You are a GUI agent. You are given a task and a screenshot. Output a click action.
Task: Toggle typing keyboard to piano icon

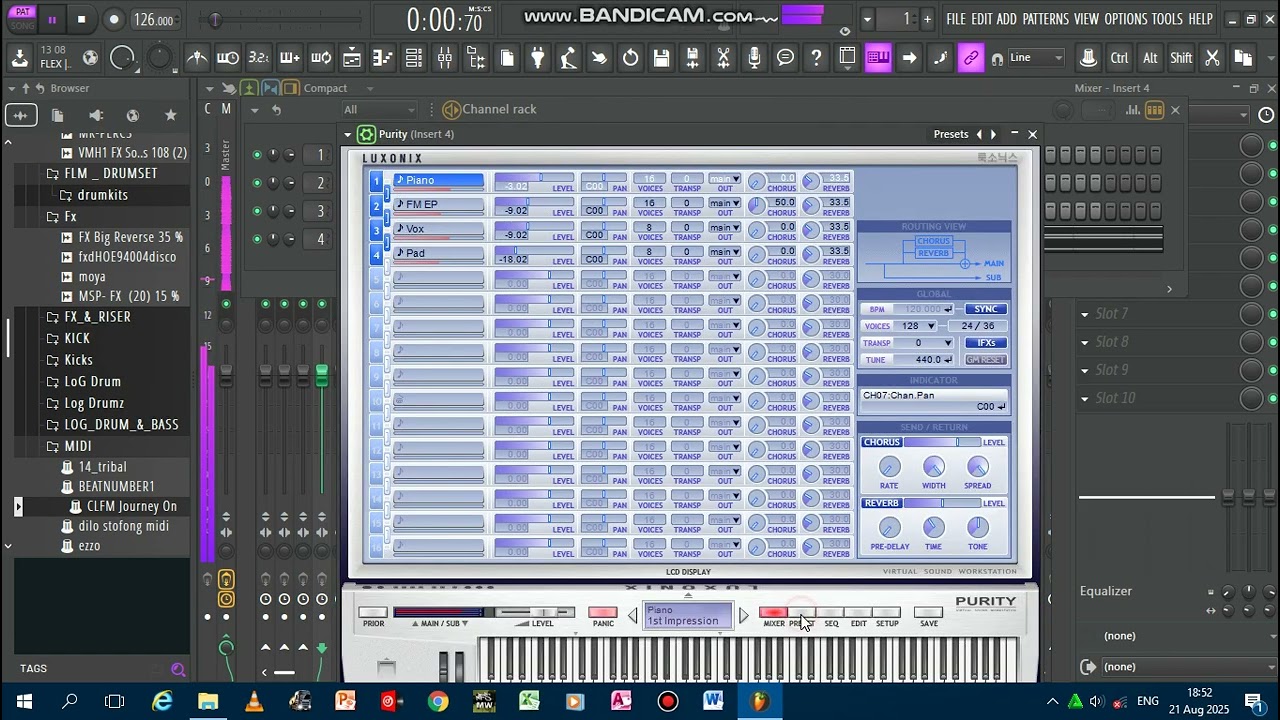pos(878,58)
